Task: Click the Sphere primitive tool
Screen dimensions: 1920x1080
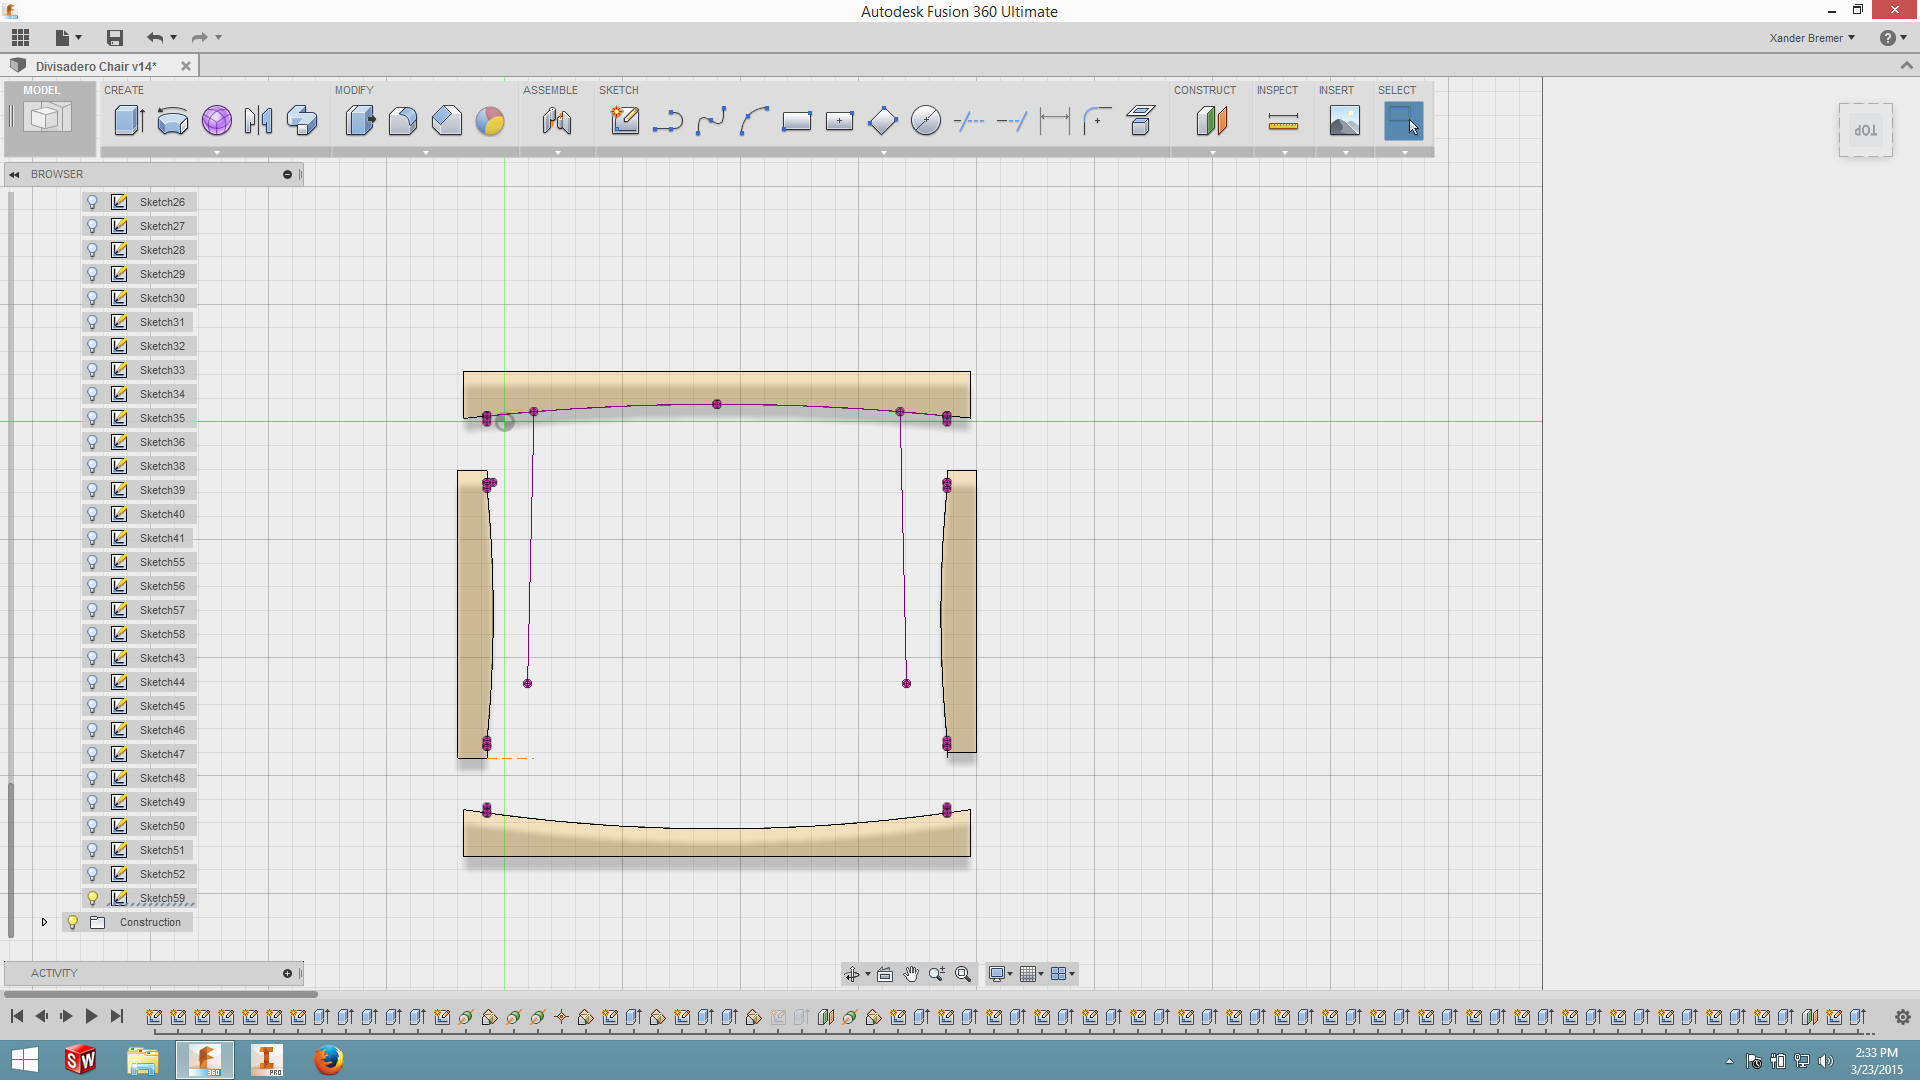Action: (x=215, y=120)
